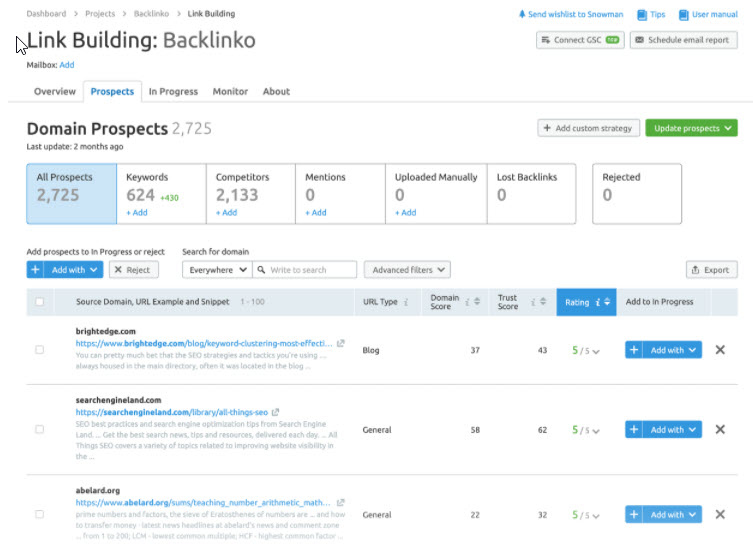Click the plus icon in brightedge.com row
753x545 pixels.
[634, 350]
